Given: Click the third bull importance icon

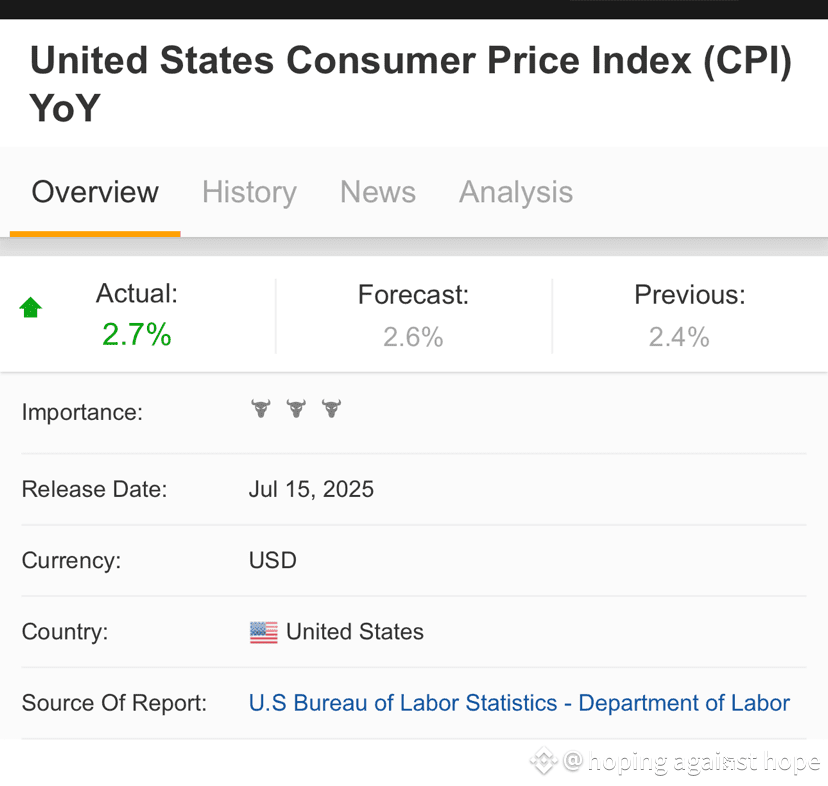Looking at the screenshot, I should (x=332, y=408).
